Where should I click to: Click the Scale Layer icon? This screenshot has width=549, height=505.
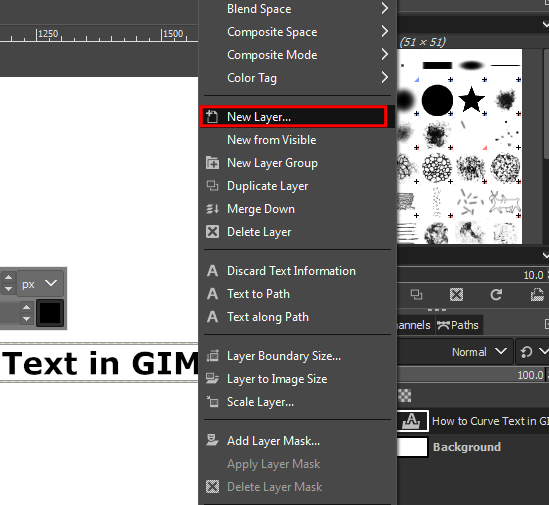[212, 402]
